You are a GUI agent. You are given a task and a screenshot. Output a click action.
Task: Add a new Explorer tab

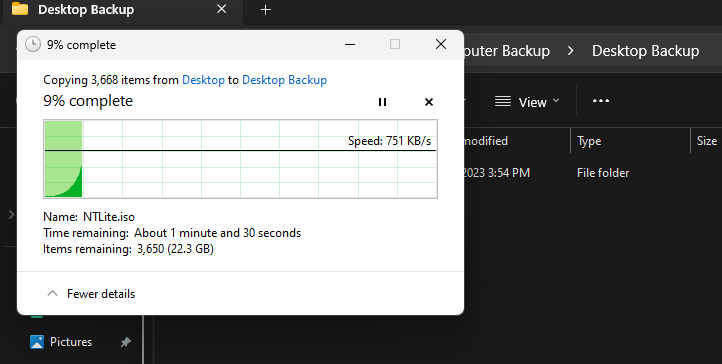(x=265, y=10)
